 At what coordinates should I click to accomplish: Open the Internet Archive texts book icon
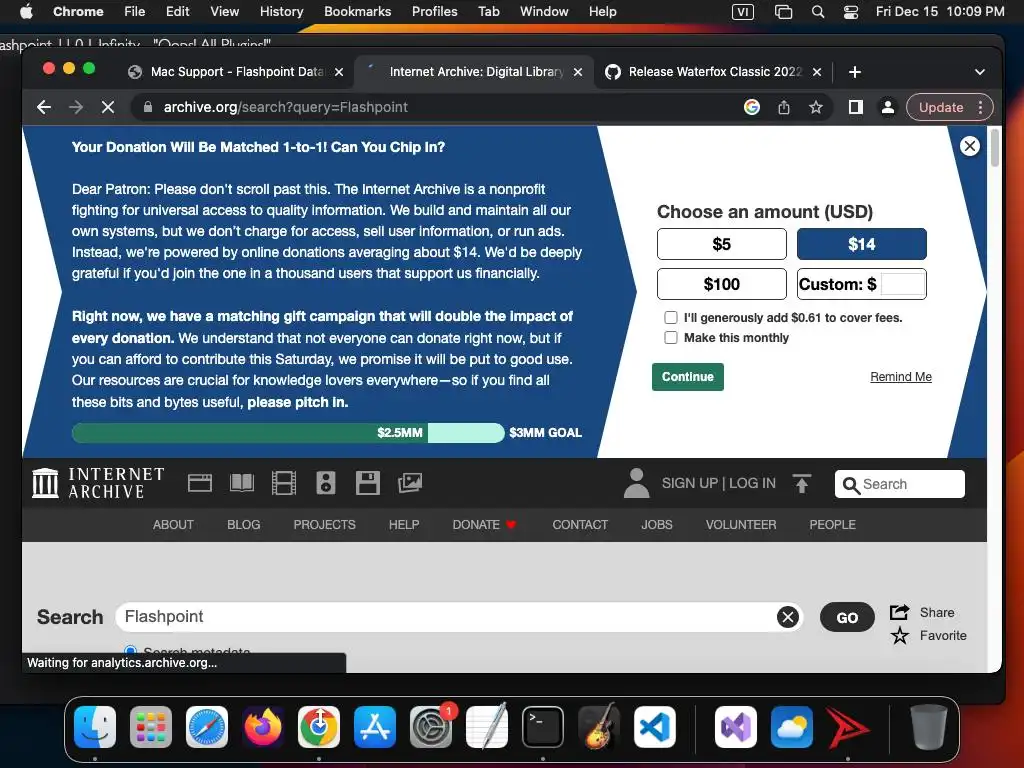(242, 483)
